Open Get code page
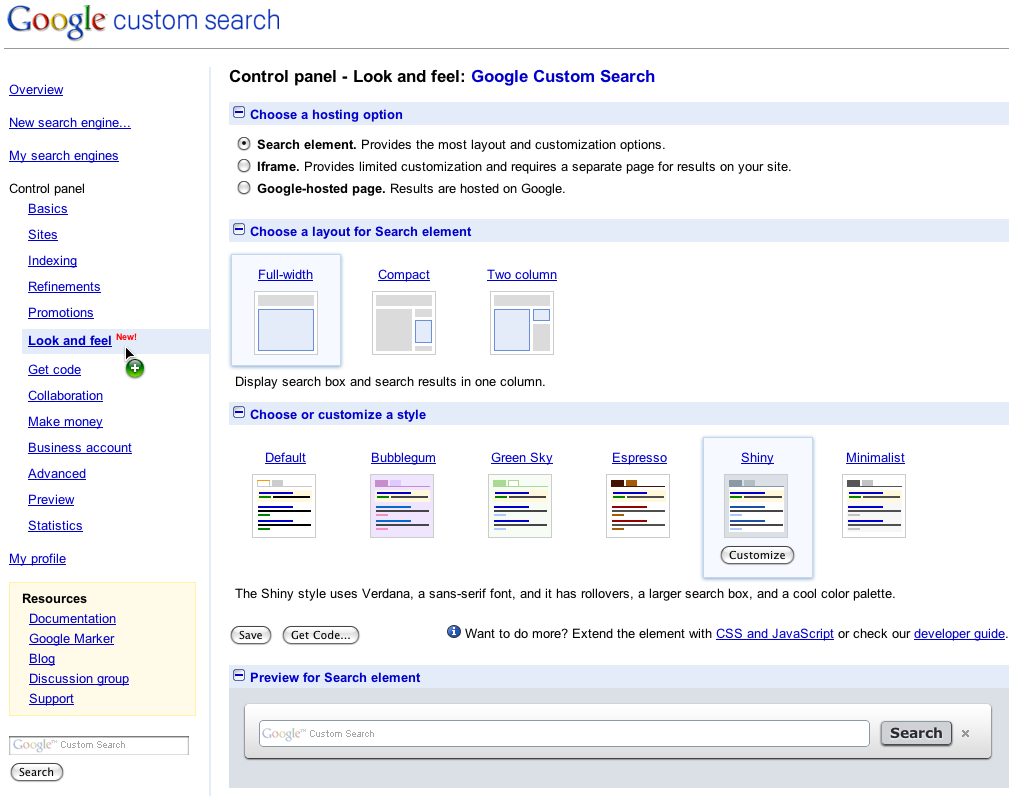Viewport: 1021px width, 802px height. click(x=54, y=370)
